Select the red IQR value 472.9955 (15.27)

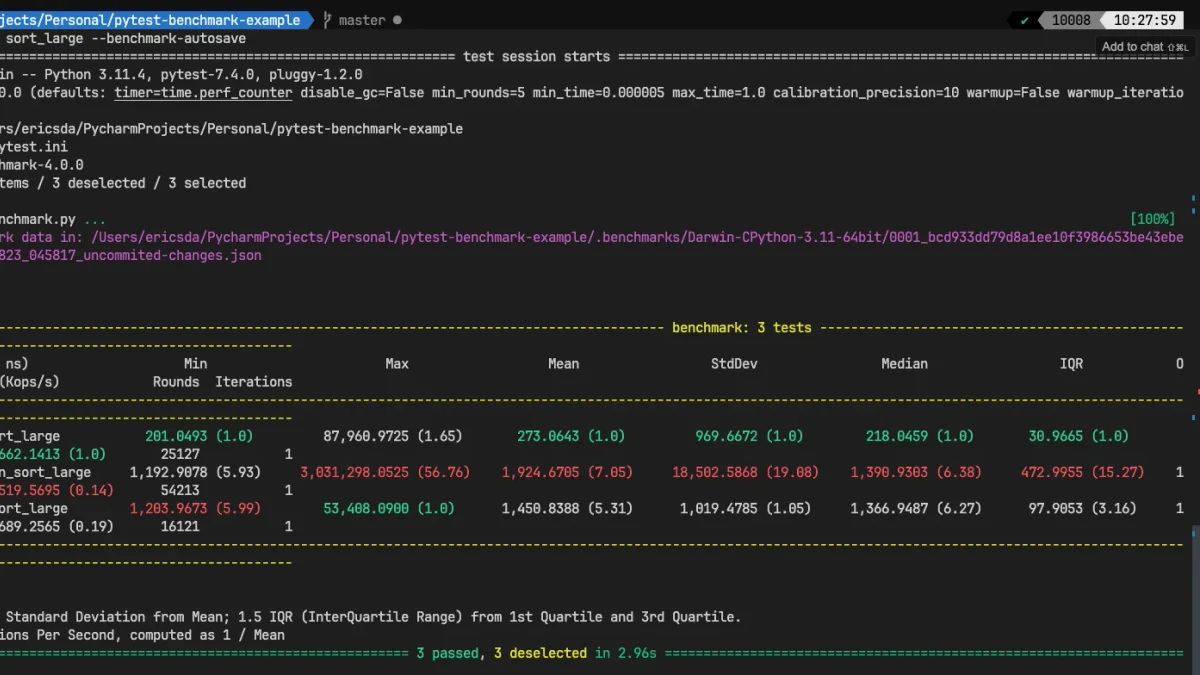click(x=1083, y=471)
